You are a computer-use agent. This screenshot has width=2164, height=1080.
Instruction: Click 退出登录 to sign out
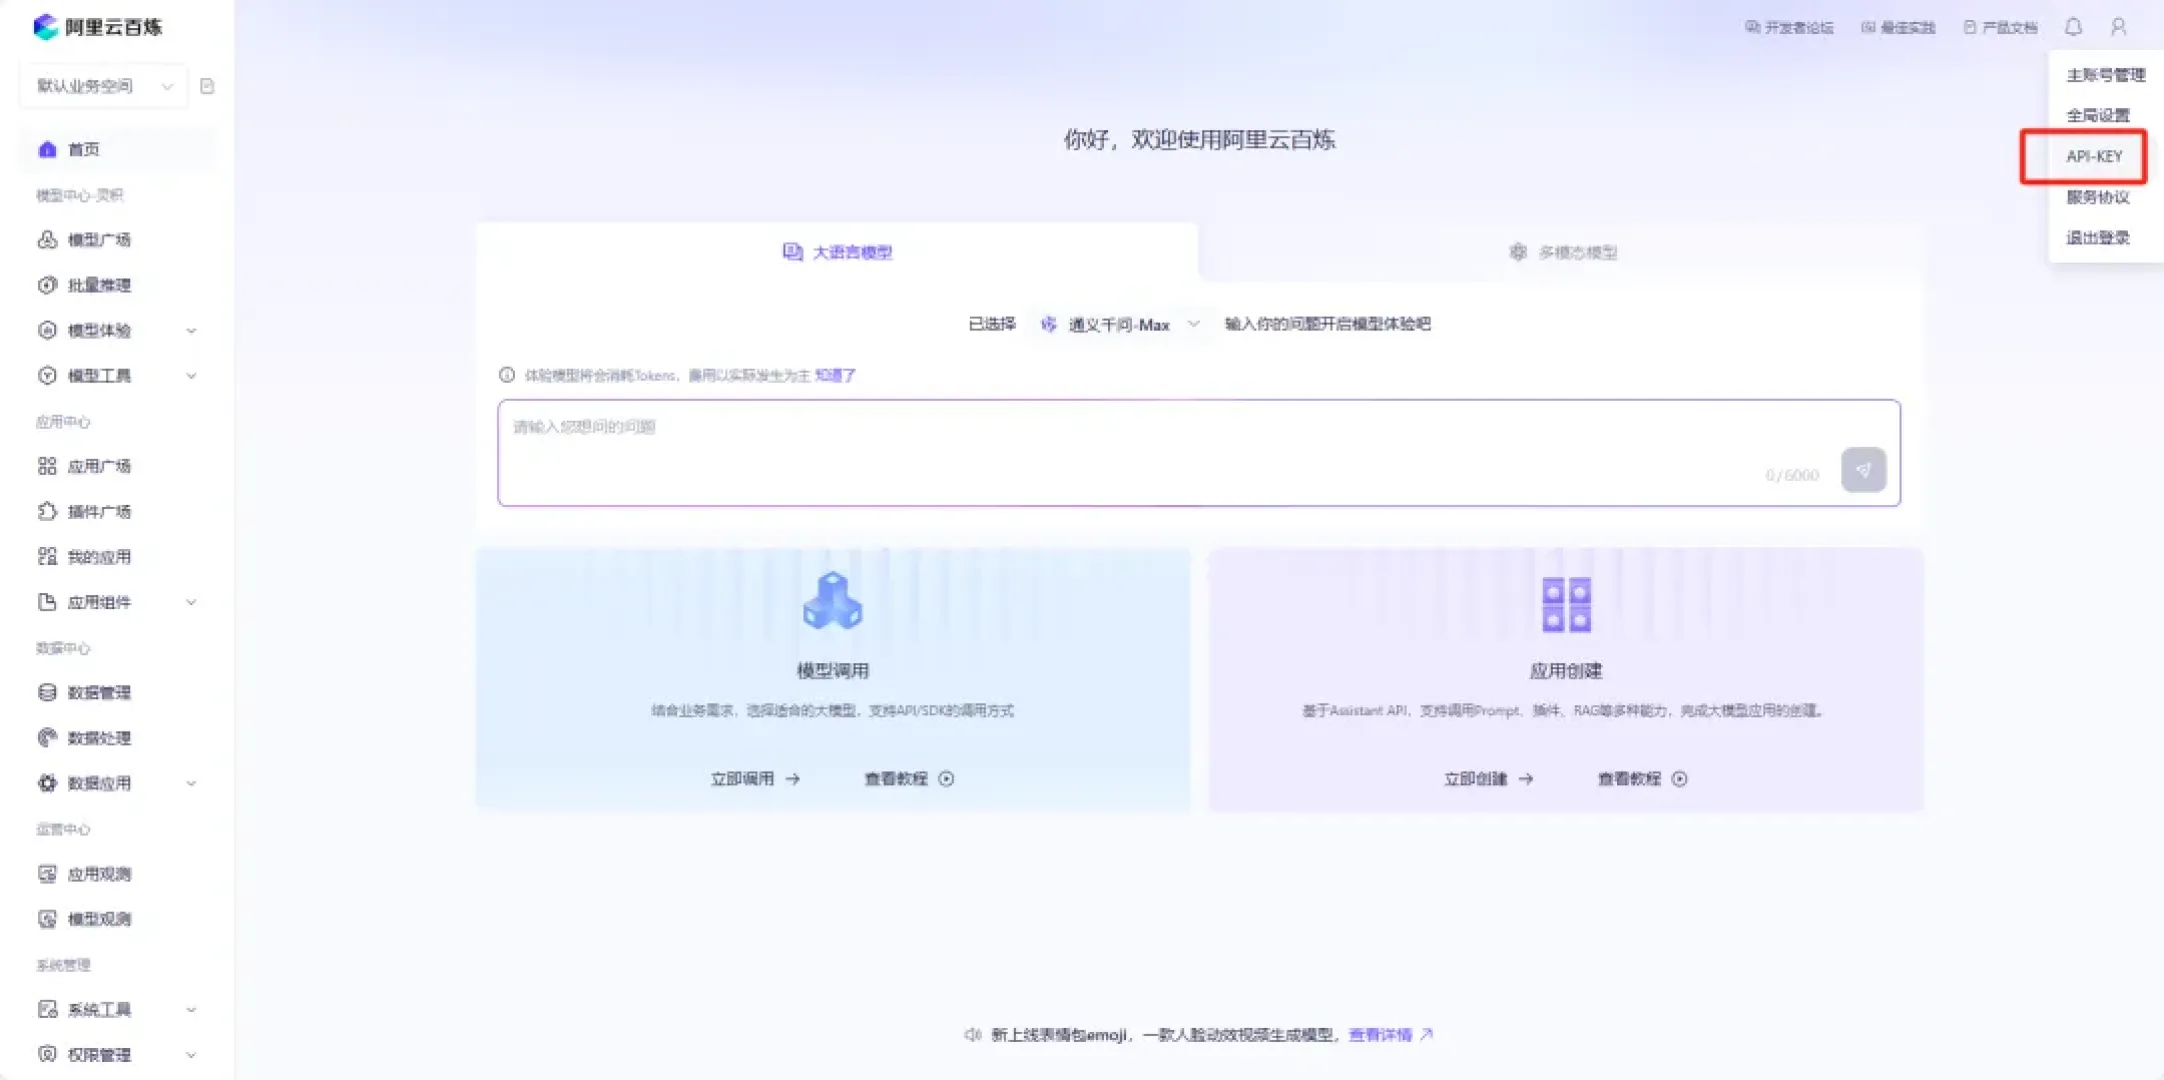2098,238
